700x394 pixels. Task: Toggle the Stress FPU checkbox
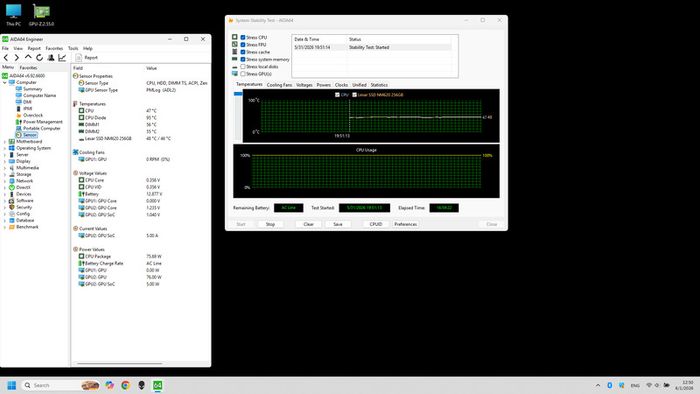pyautogui.click(x=243, y=45)
